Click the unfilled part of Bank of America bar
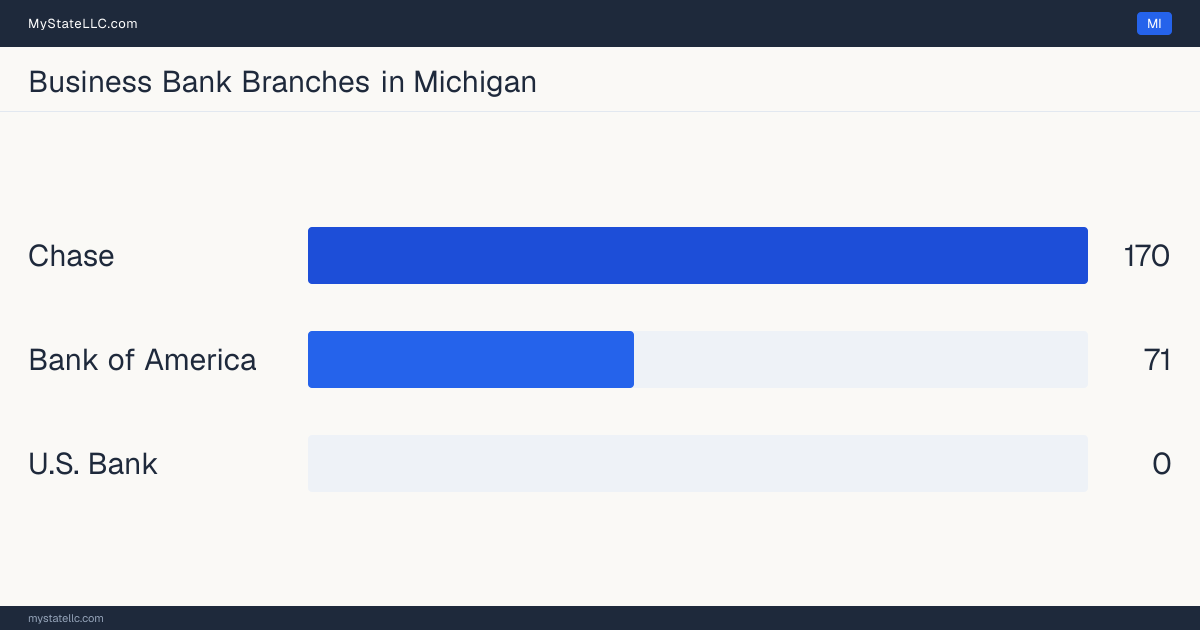 pyautogui.click(x=861, y=359)
